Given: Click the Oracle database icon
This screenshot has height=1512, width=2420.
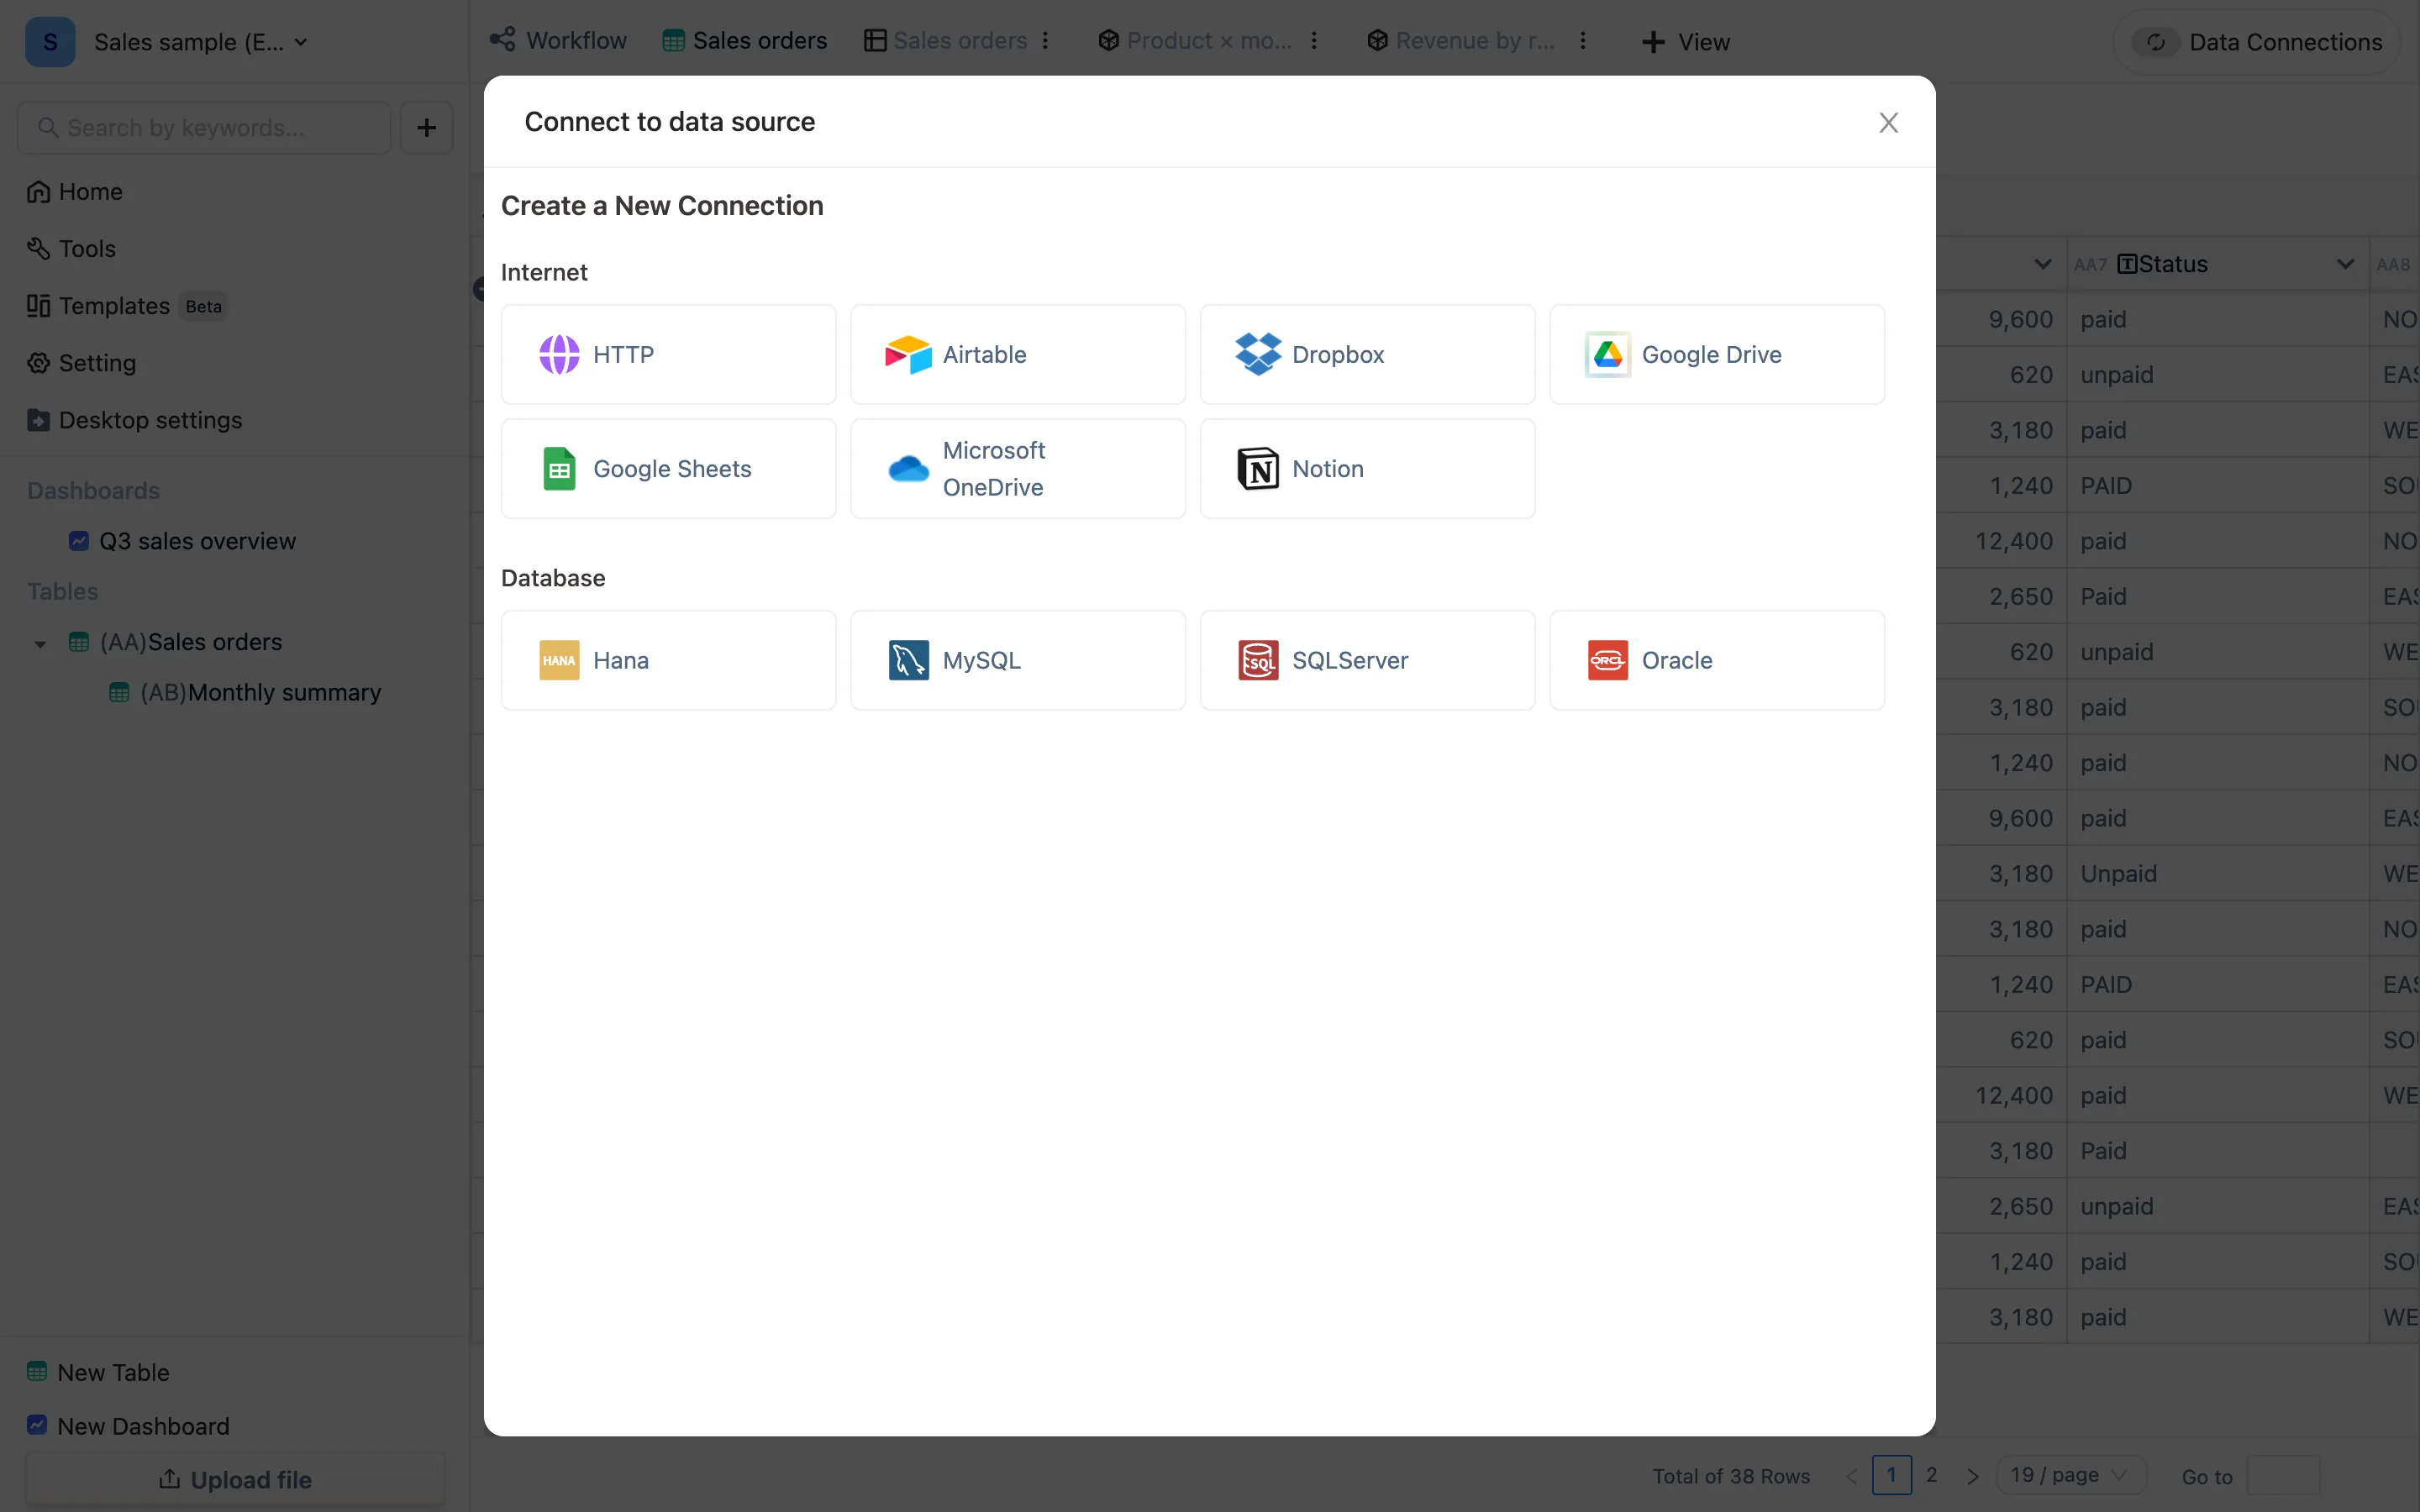Looking at the screenshot, I should [1608, 660].
